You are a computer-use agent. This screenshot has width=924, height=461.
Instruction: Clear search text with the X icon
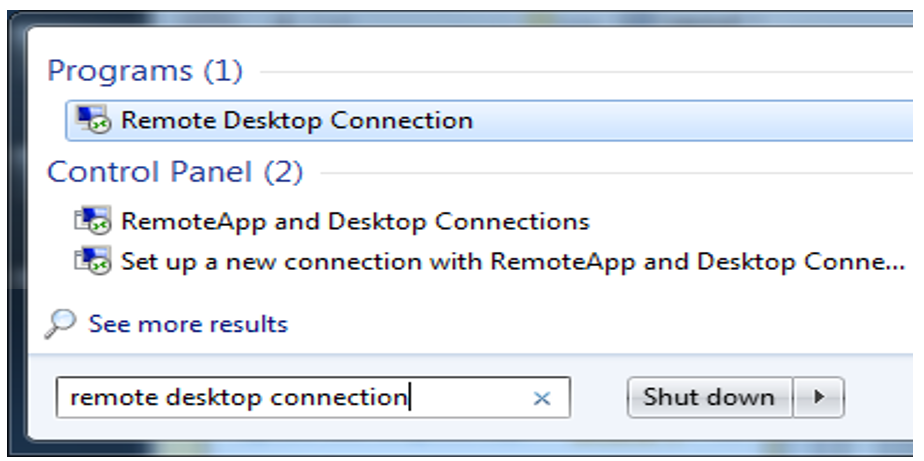click(542, 398)
